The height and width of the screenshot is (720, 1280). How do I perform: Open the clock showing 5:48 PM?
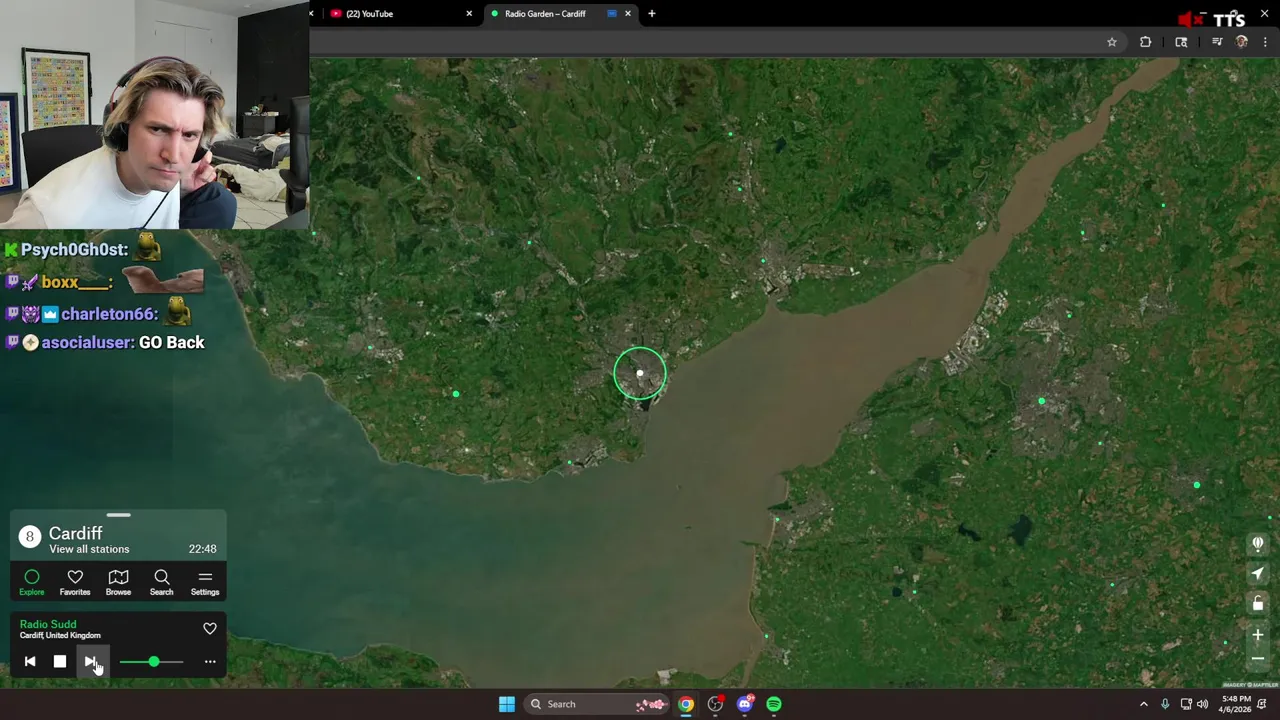(x=1236, y=704)
